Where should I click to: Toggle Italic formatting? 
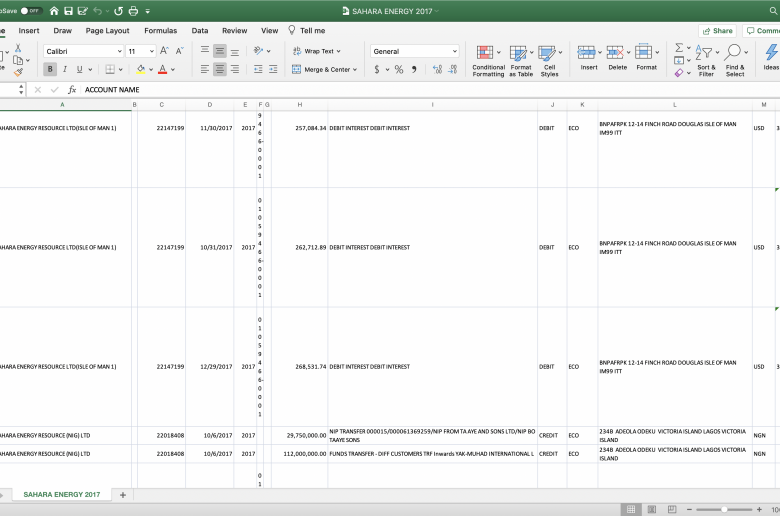pyautogui.click(x=65, y=69)
